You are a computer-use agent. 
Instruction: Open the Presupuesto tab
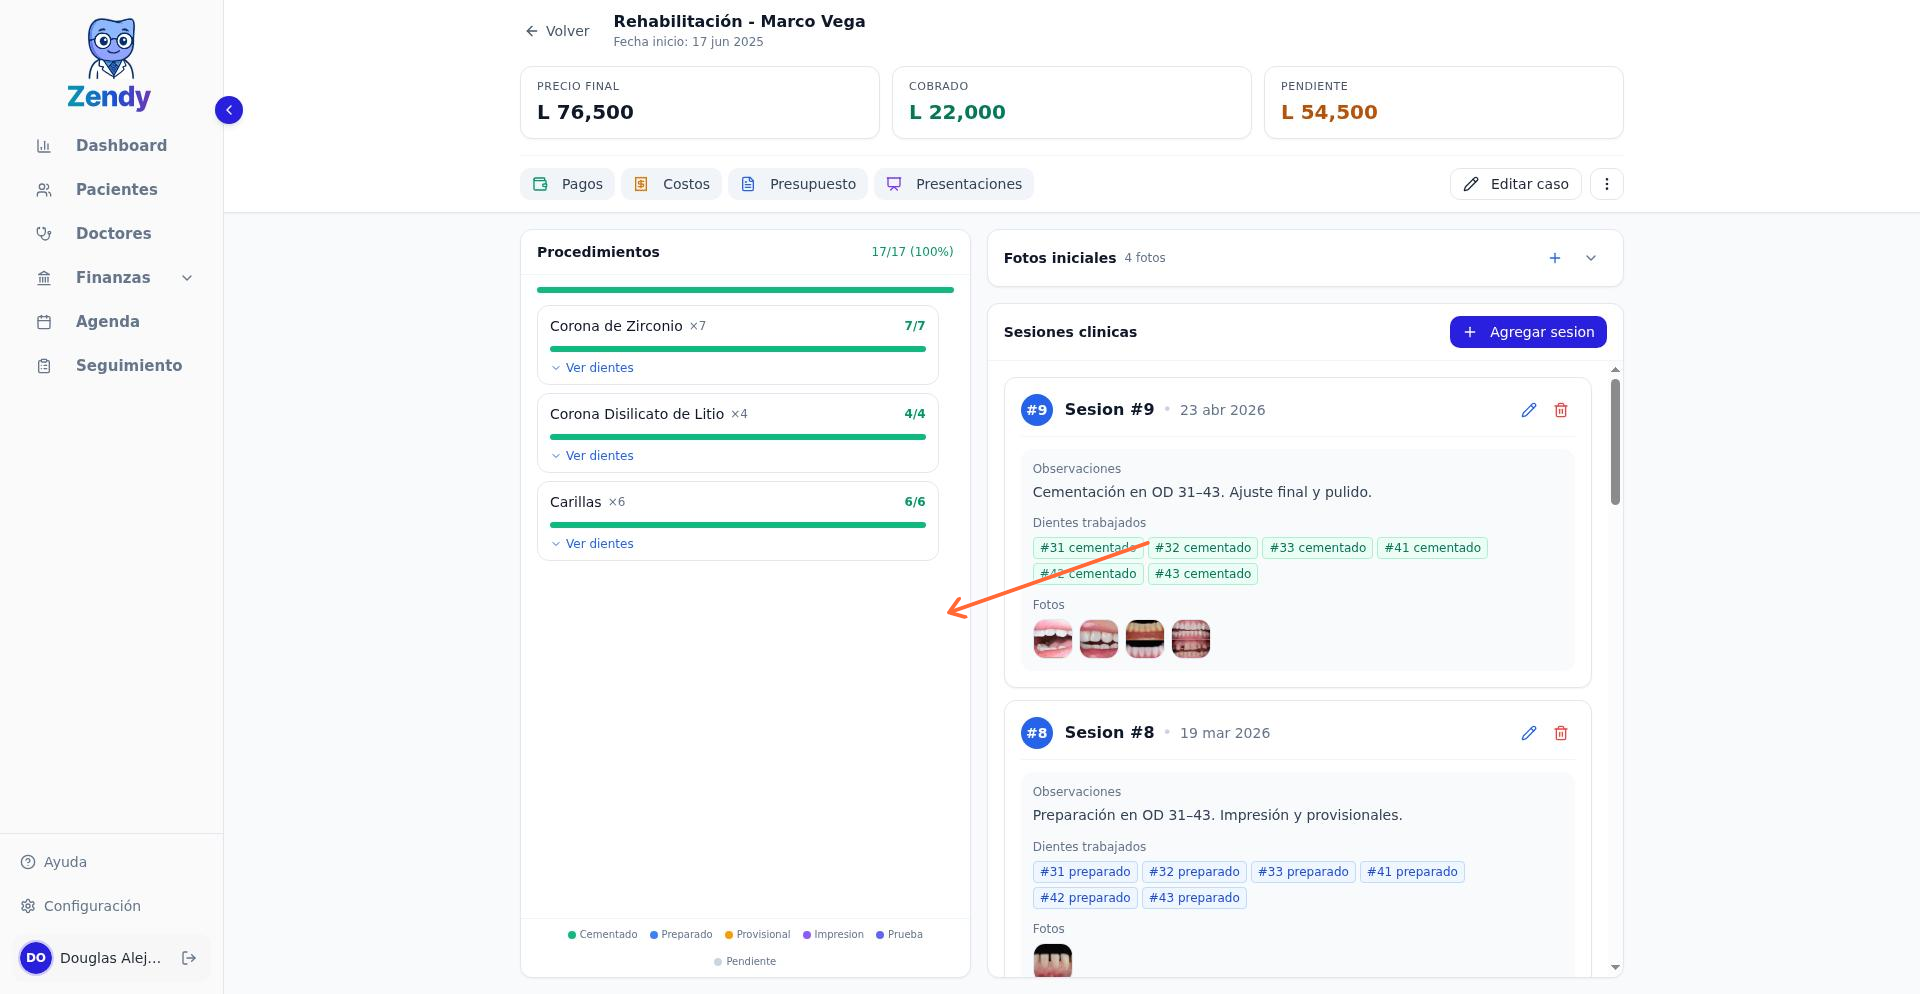point(797,184)
